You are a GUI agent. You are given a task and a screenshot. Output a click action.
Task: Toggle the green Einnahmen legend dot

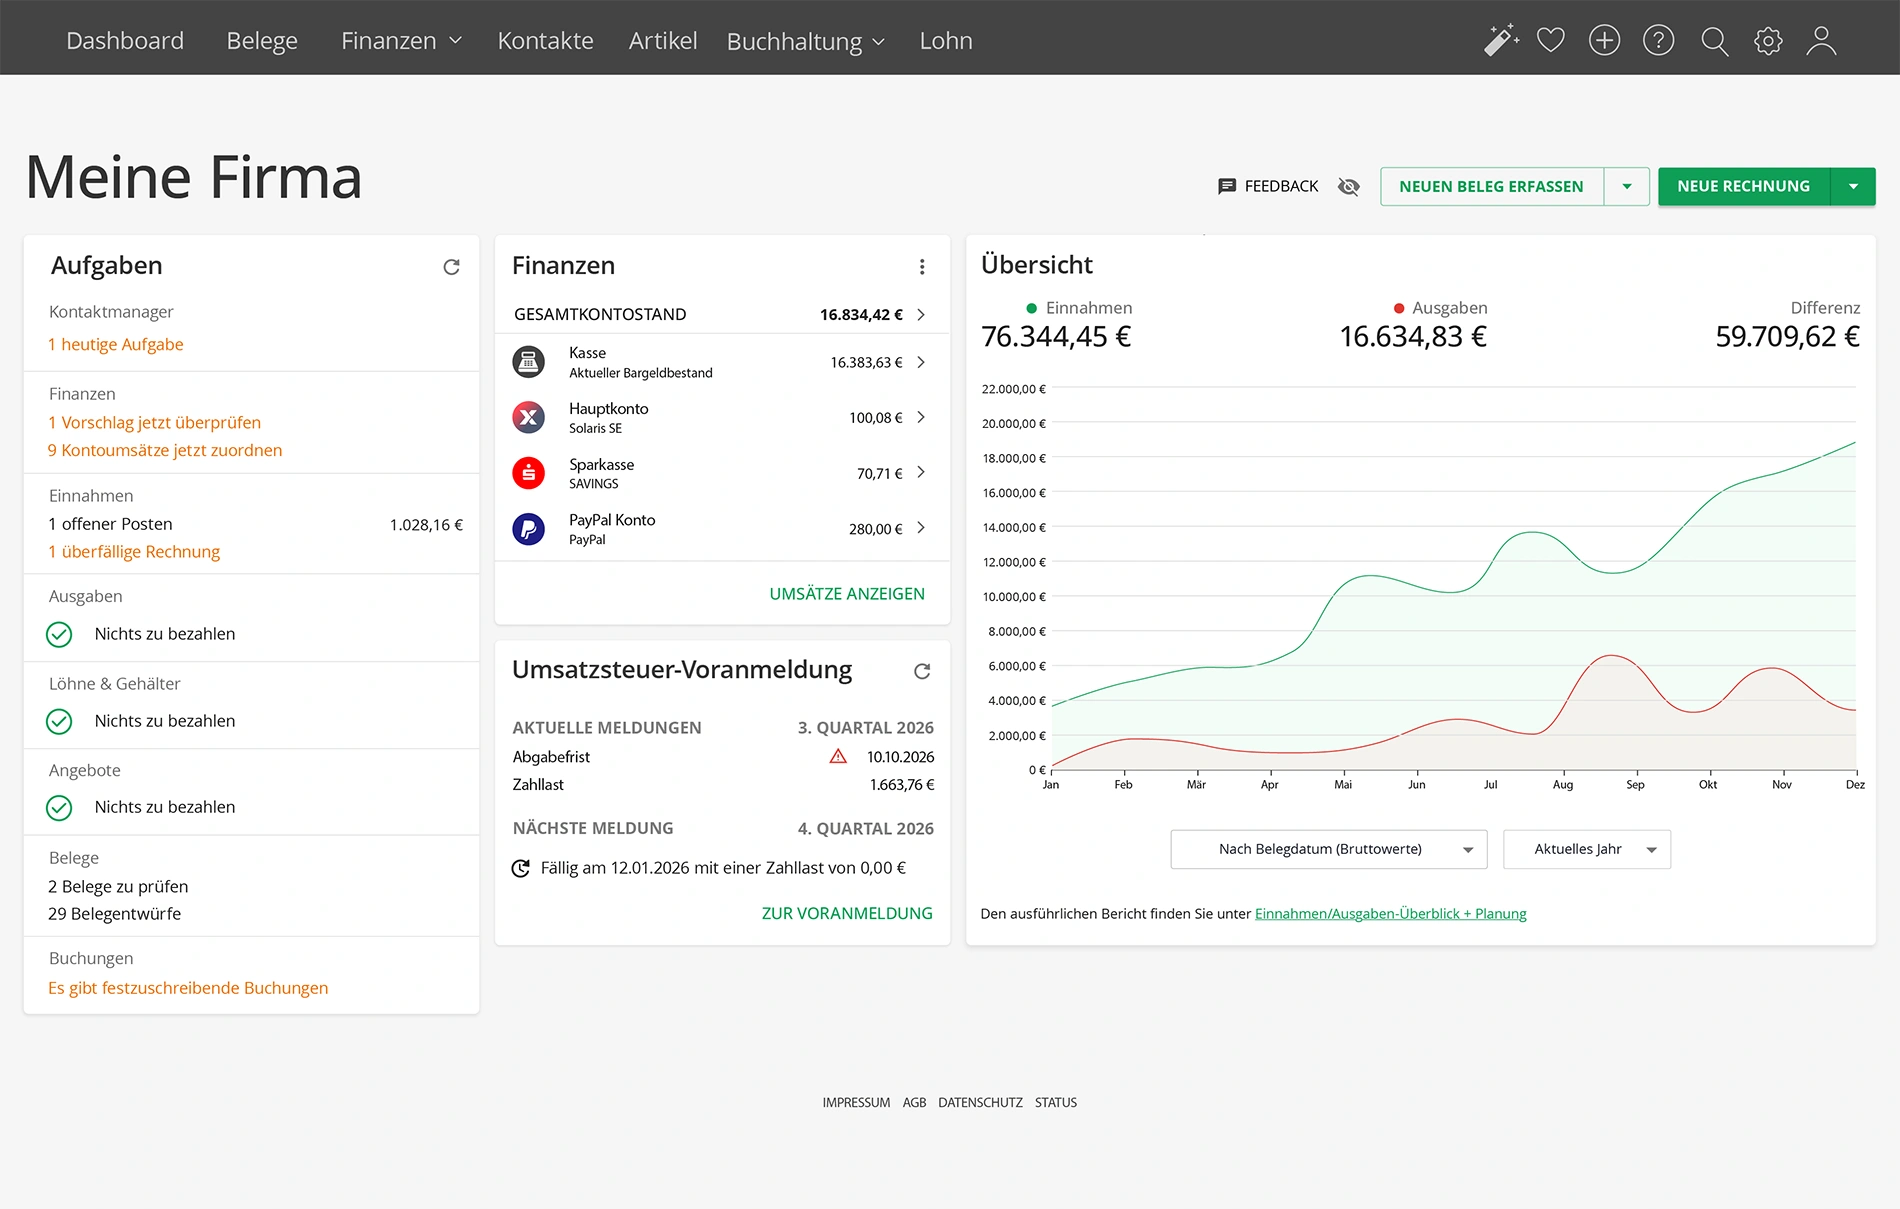click(x=1031, y=308)
